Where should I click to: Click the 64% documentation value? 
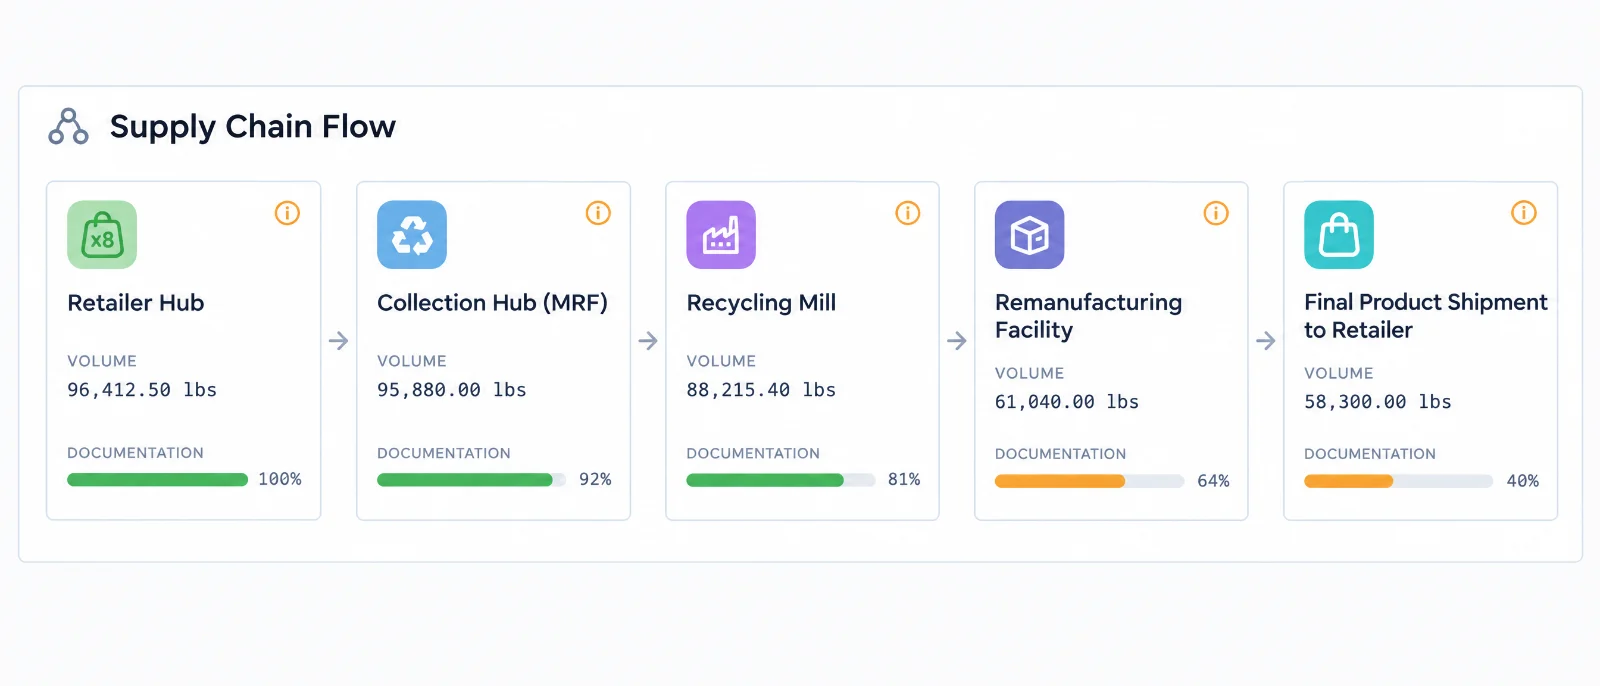pos(1213,481)
